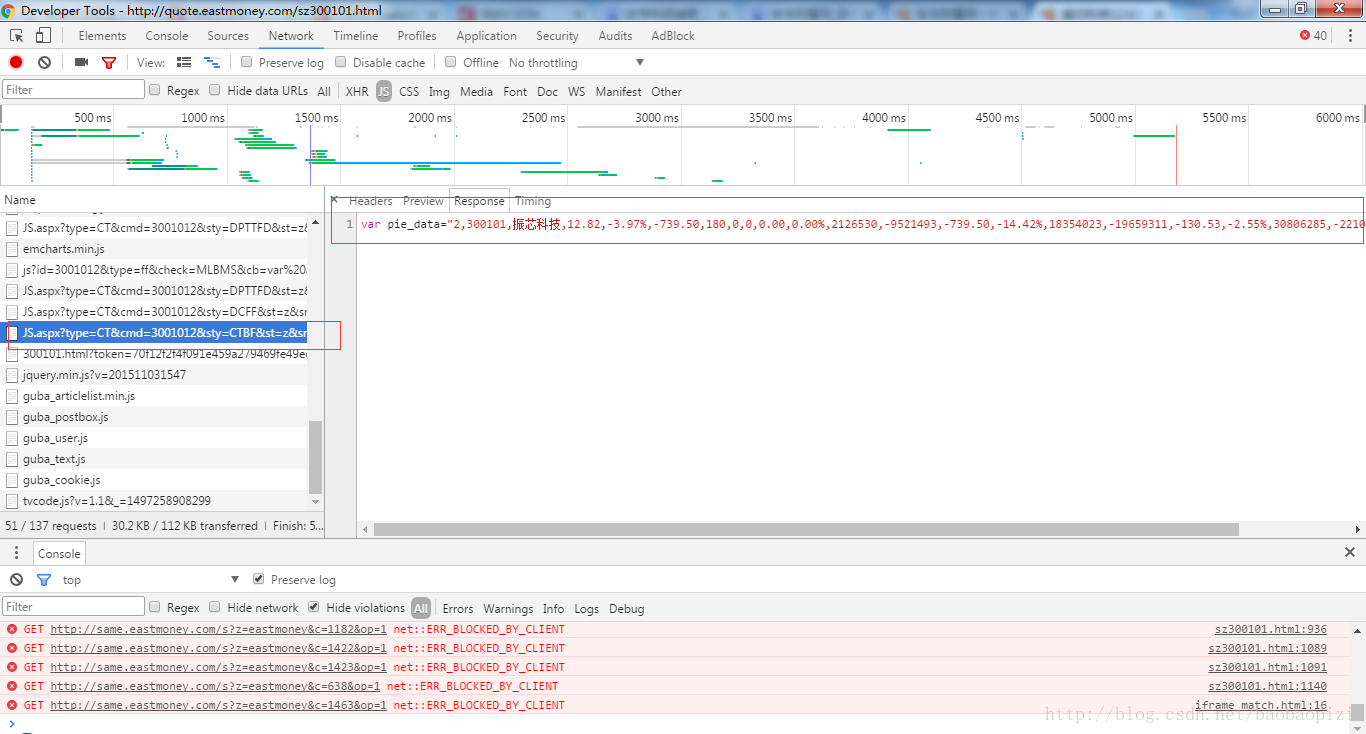Image resolution: width=1366 pixels, height=734 pixels.
Task: Open the AdBlock panel tab
Action: pos(673,35)
